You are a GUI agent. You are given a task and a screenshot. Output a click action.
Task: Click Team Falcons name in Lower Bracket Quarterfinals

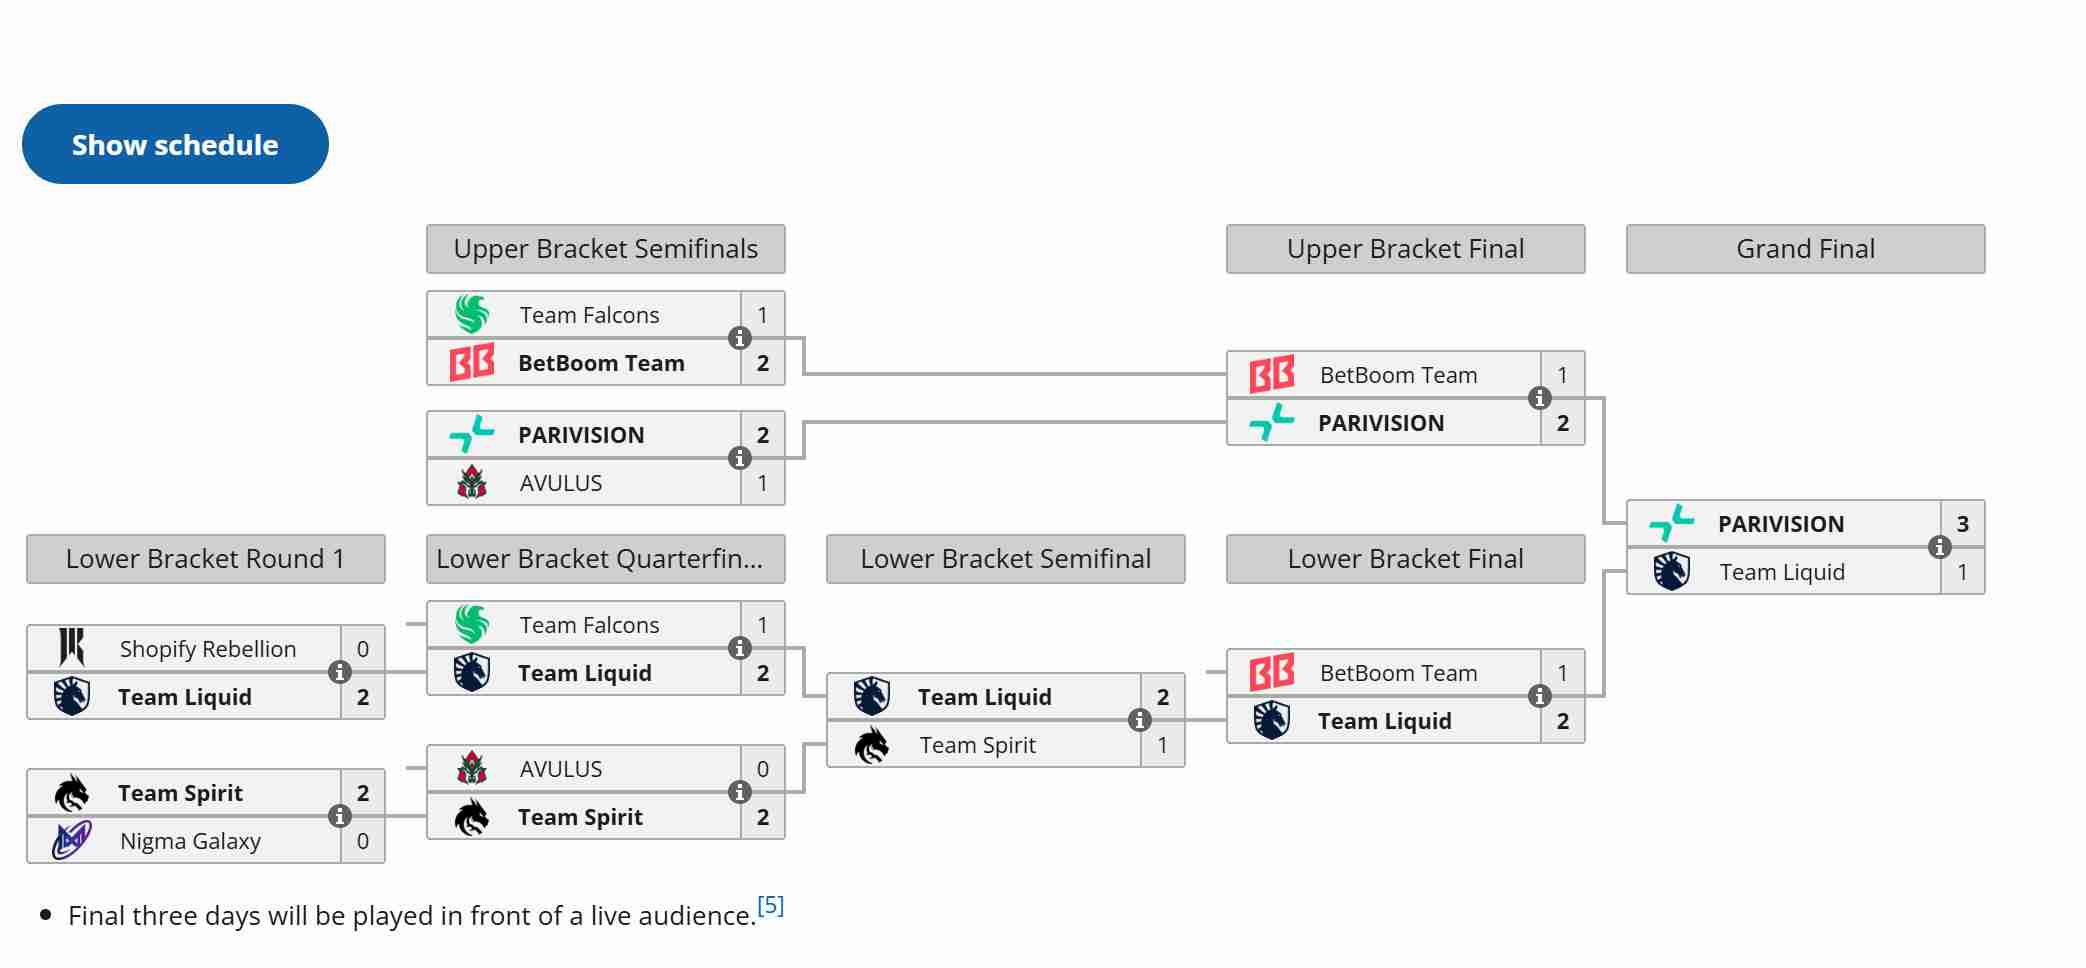[589, 624]
